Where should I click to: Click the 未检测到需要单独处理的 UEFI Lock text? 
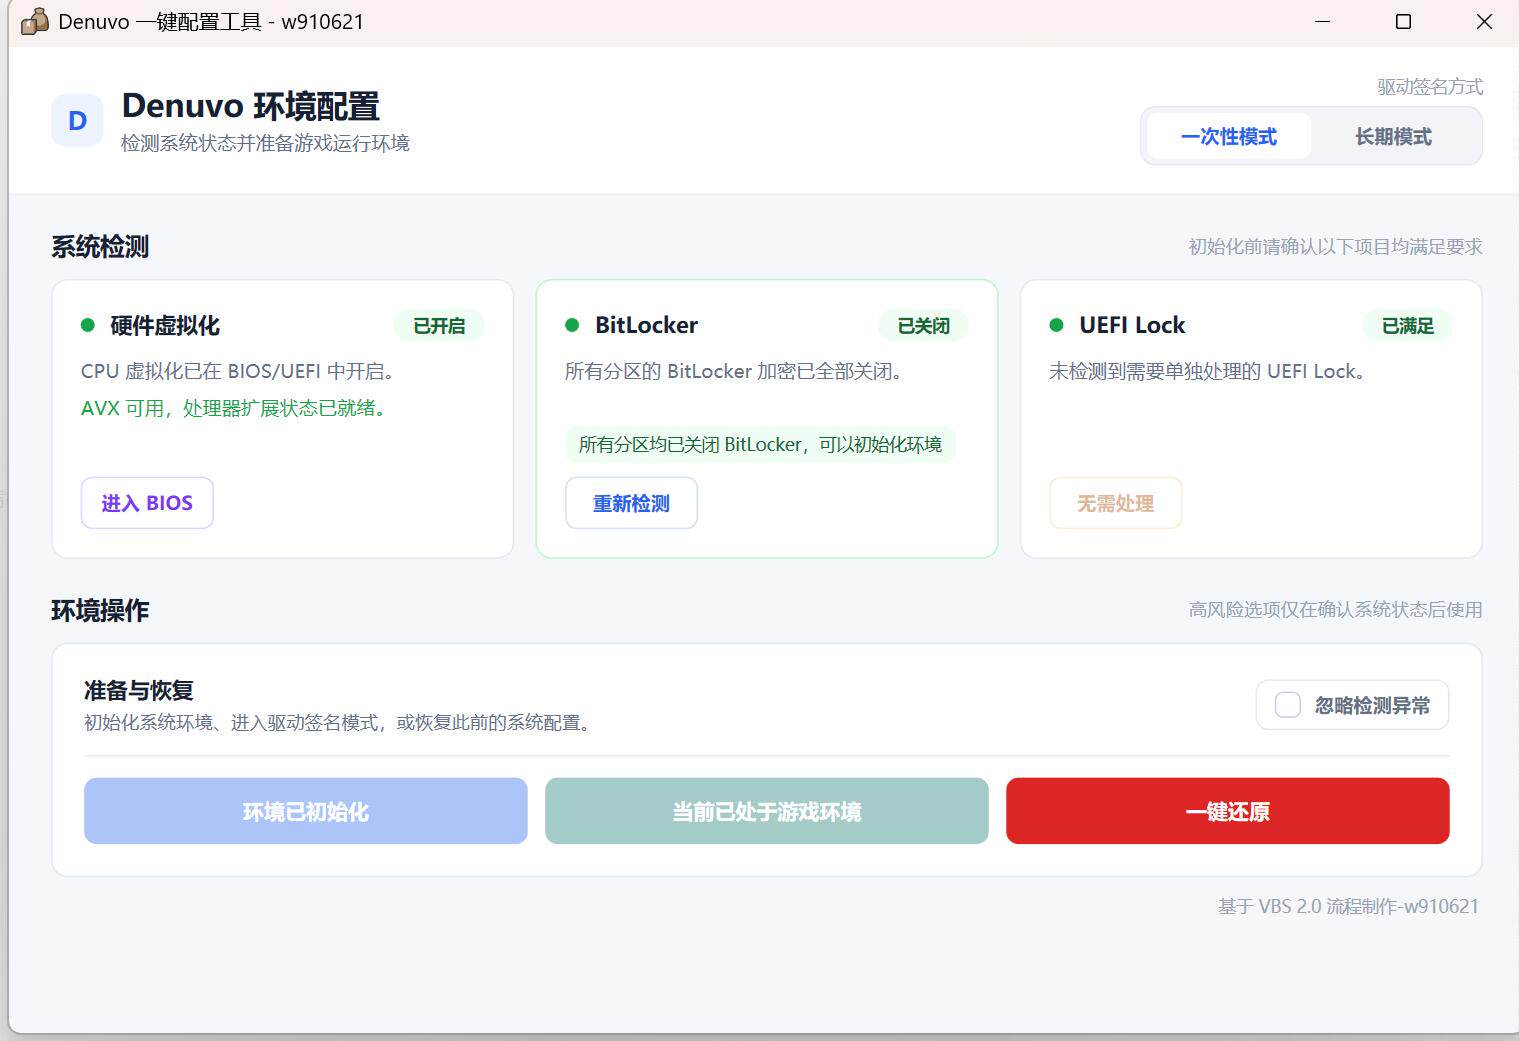pyautogui.click(x=1207, y=371)
